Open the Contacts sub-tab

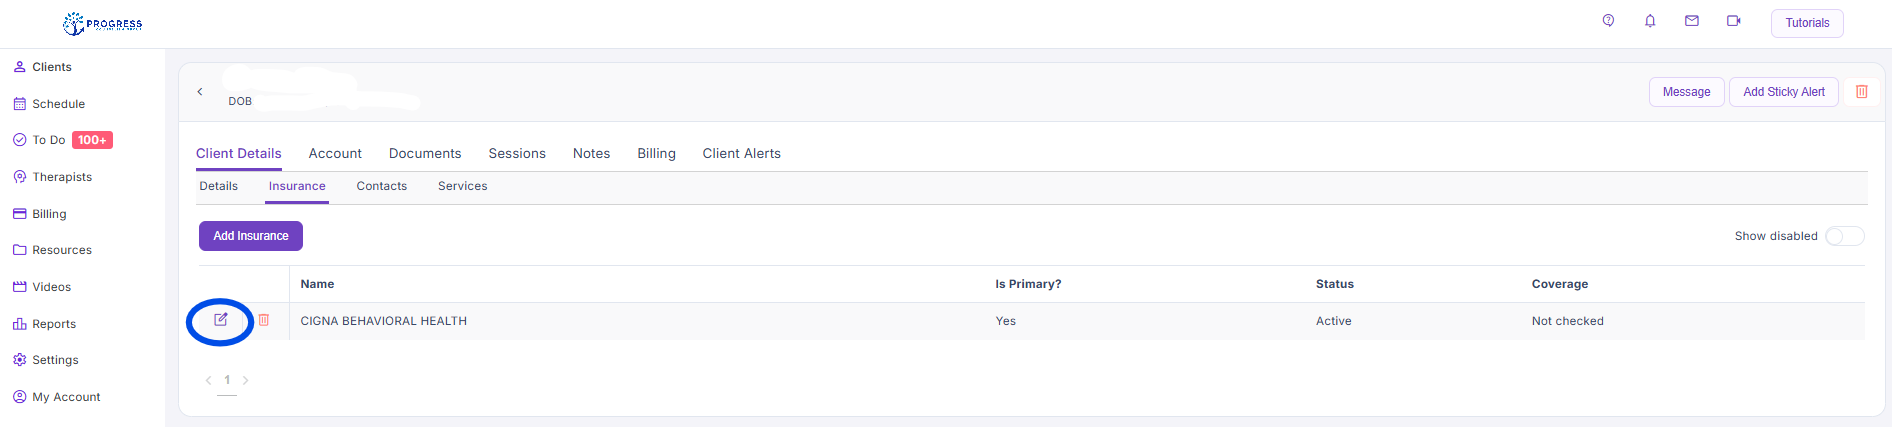click(381, 186)
